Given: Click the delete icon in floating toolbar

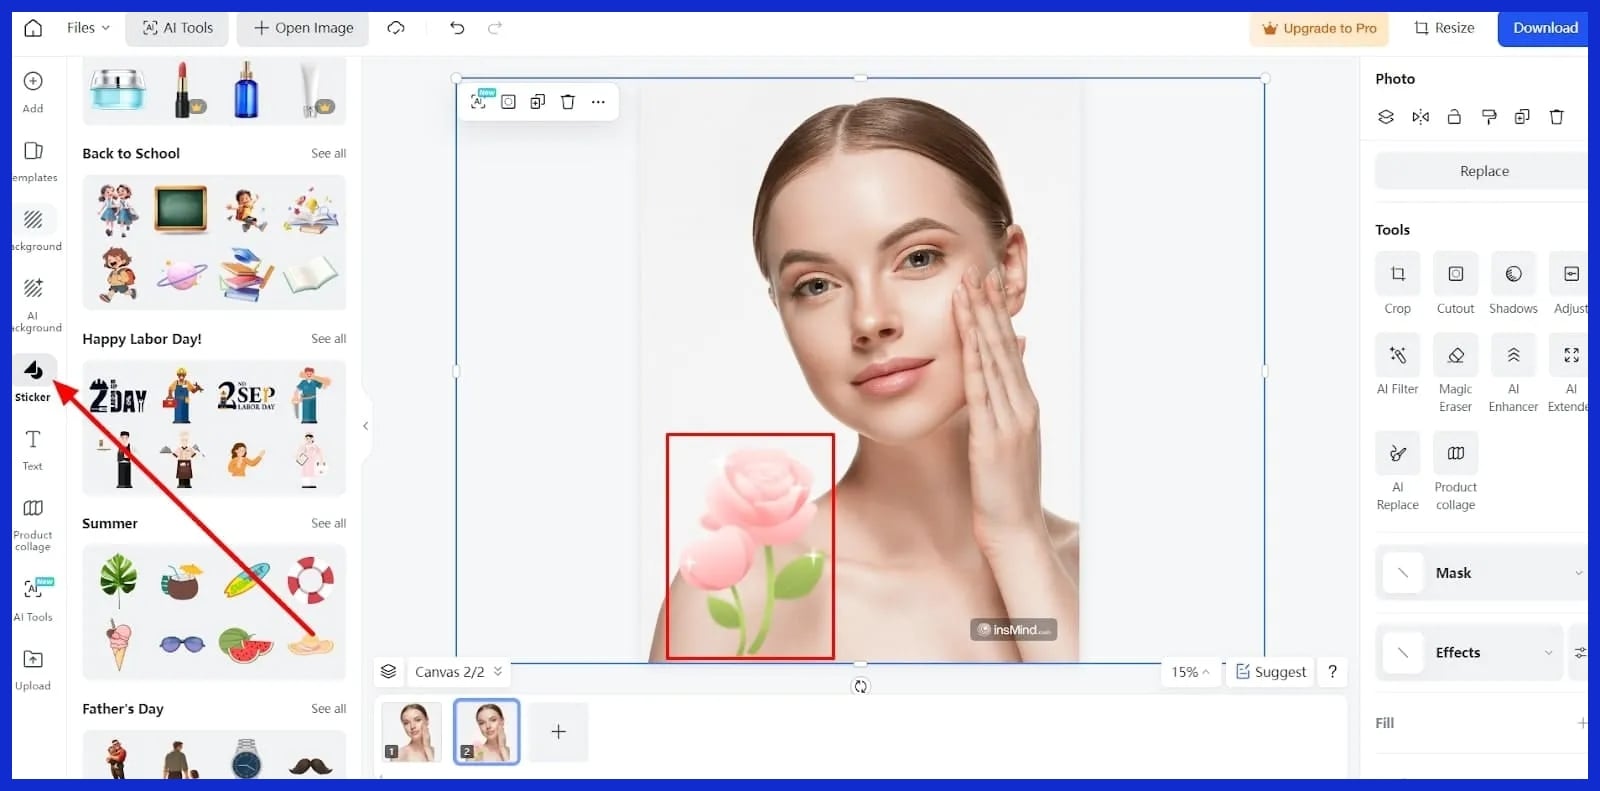Looking at the screenshot, I should [x=568, y=102].
